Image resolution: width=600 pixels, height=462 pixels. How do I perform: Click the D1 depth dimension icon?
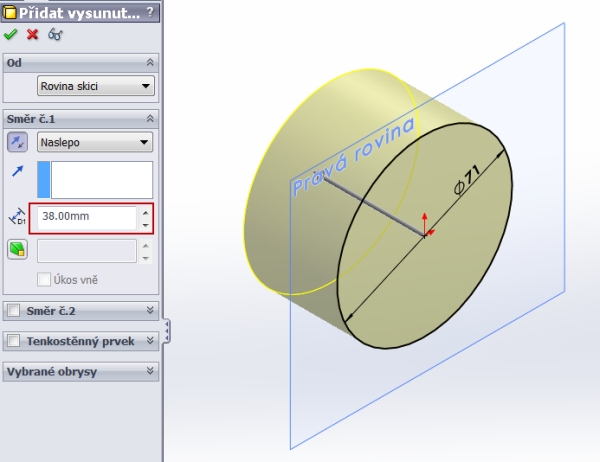point(17,217)
